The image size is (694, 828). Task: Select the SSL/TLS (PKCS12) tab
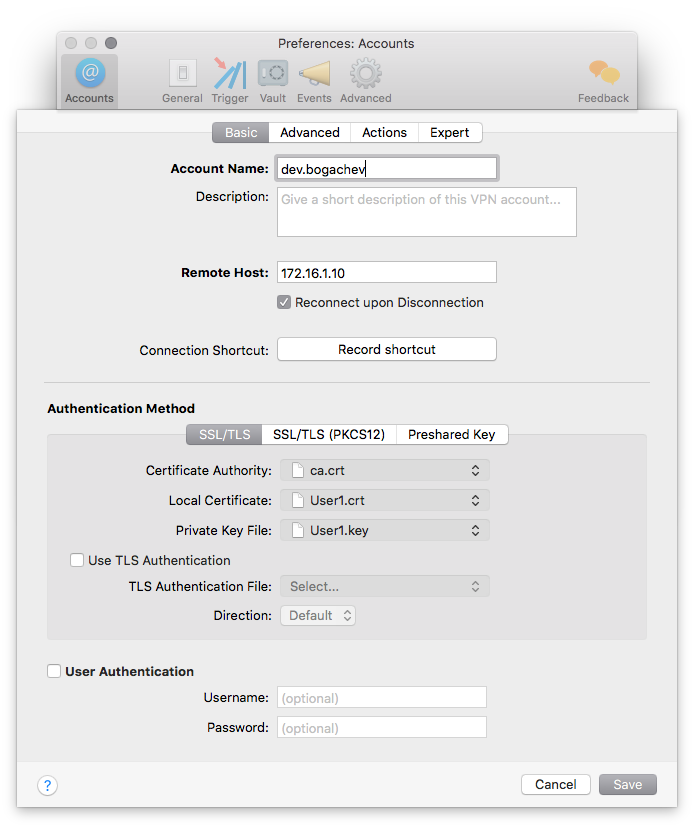point(328,434)
